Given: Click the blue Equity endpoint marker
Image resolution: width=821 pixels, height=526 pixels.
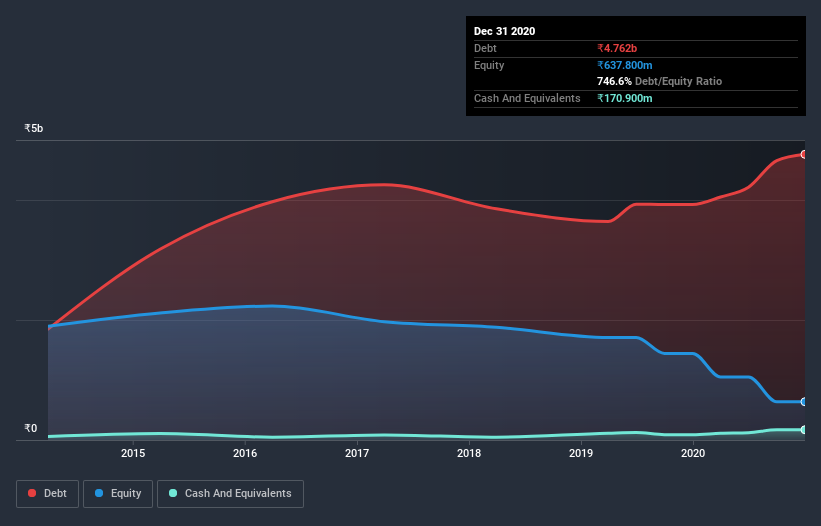Looking at the screenshot, I should point(804,402).
